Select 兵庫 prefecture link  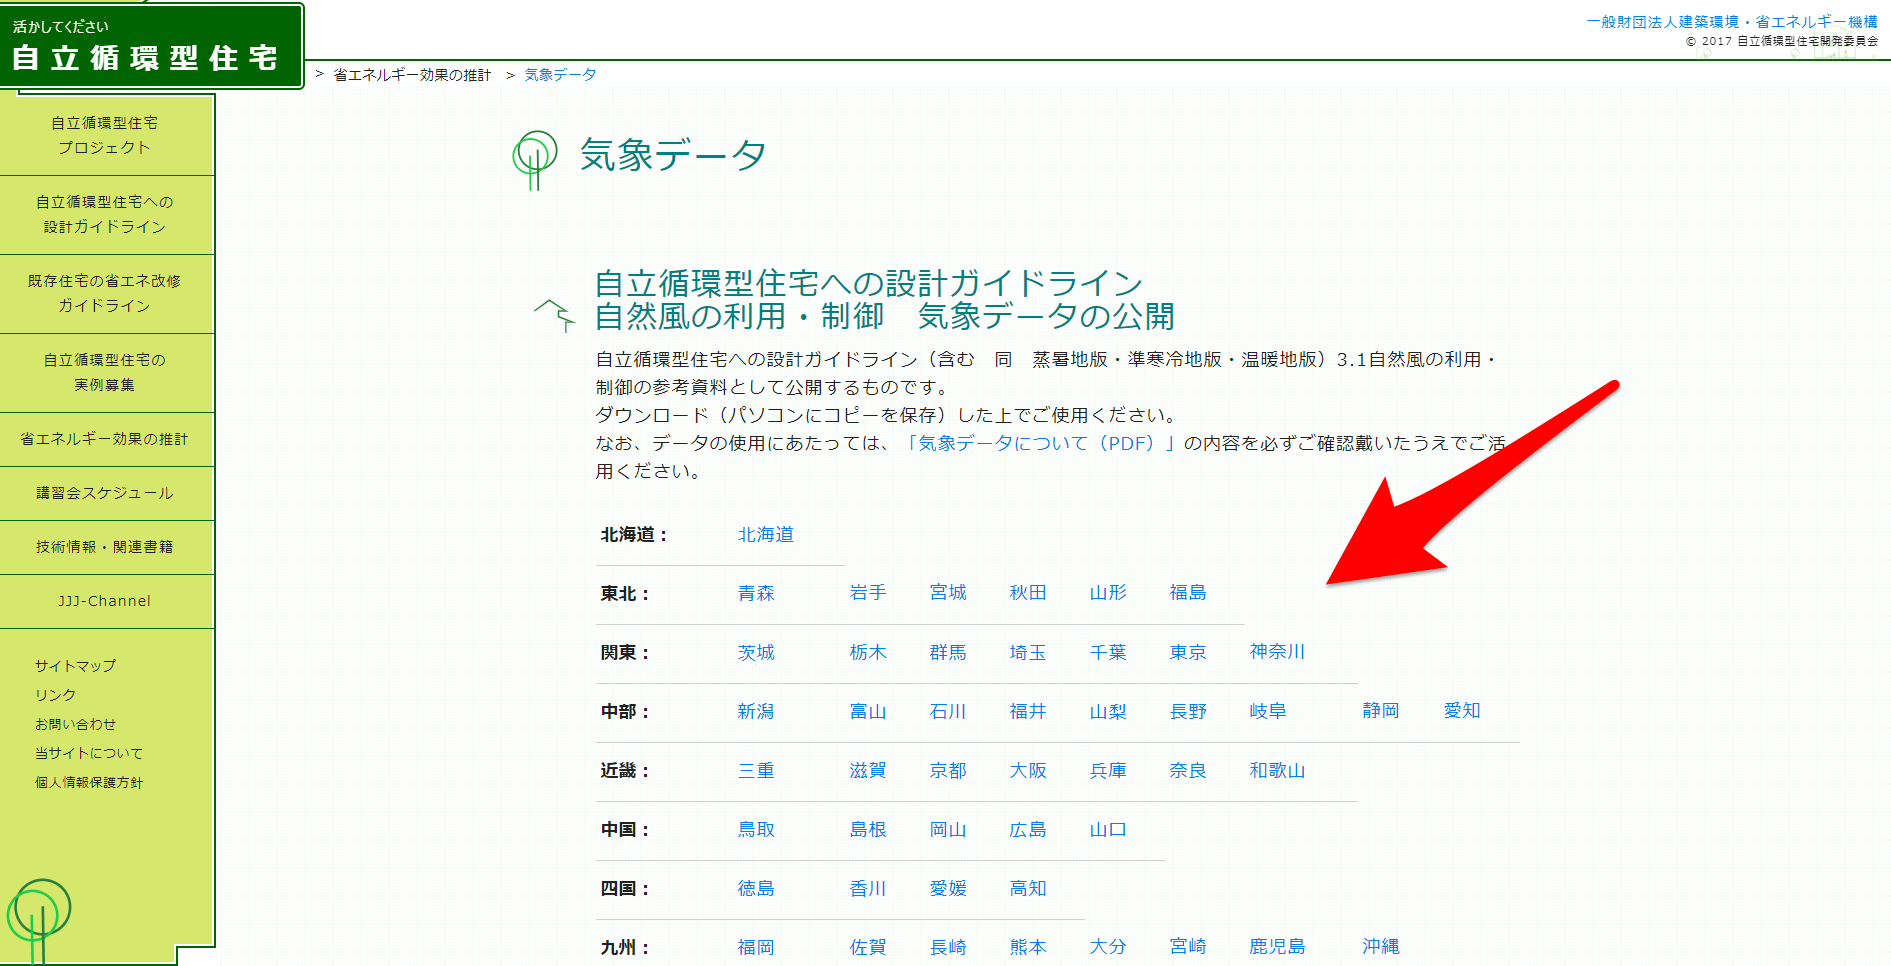(1108, 770)
